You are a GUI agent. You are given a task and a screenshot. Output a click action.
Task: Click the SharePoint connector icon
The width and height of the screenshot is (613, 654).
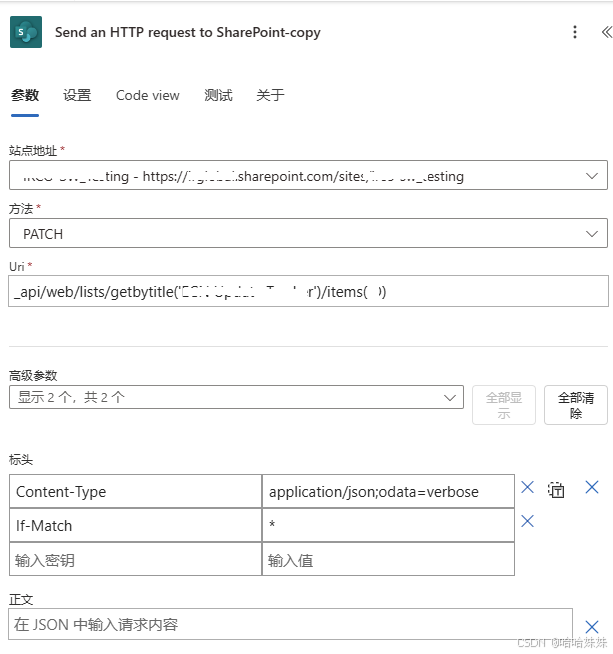pos(26,32)
